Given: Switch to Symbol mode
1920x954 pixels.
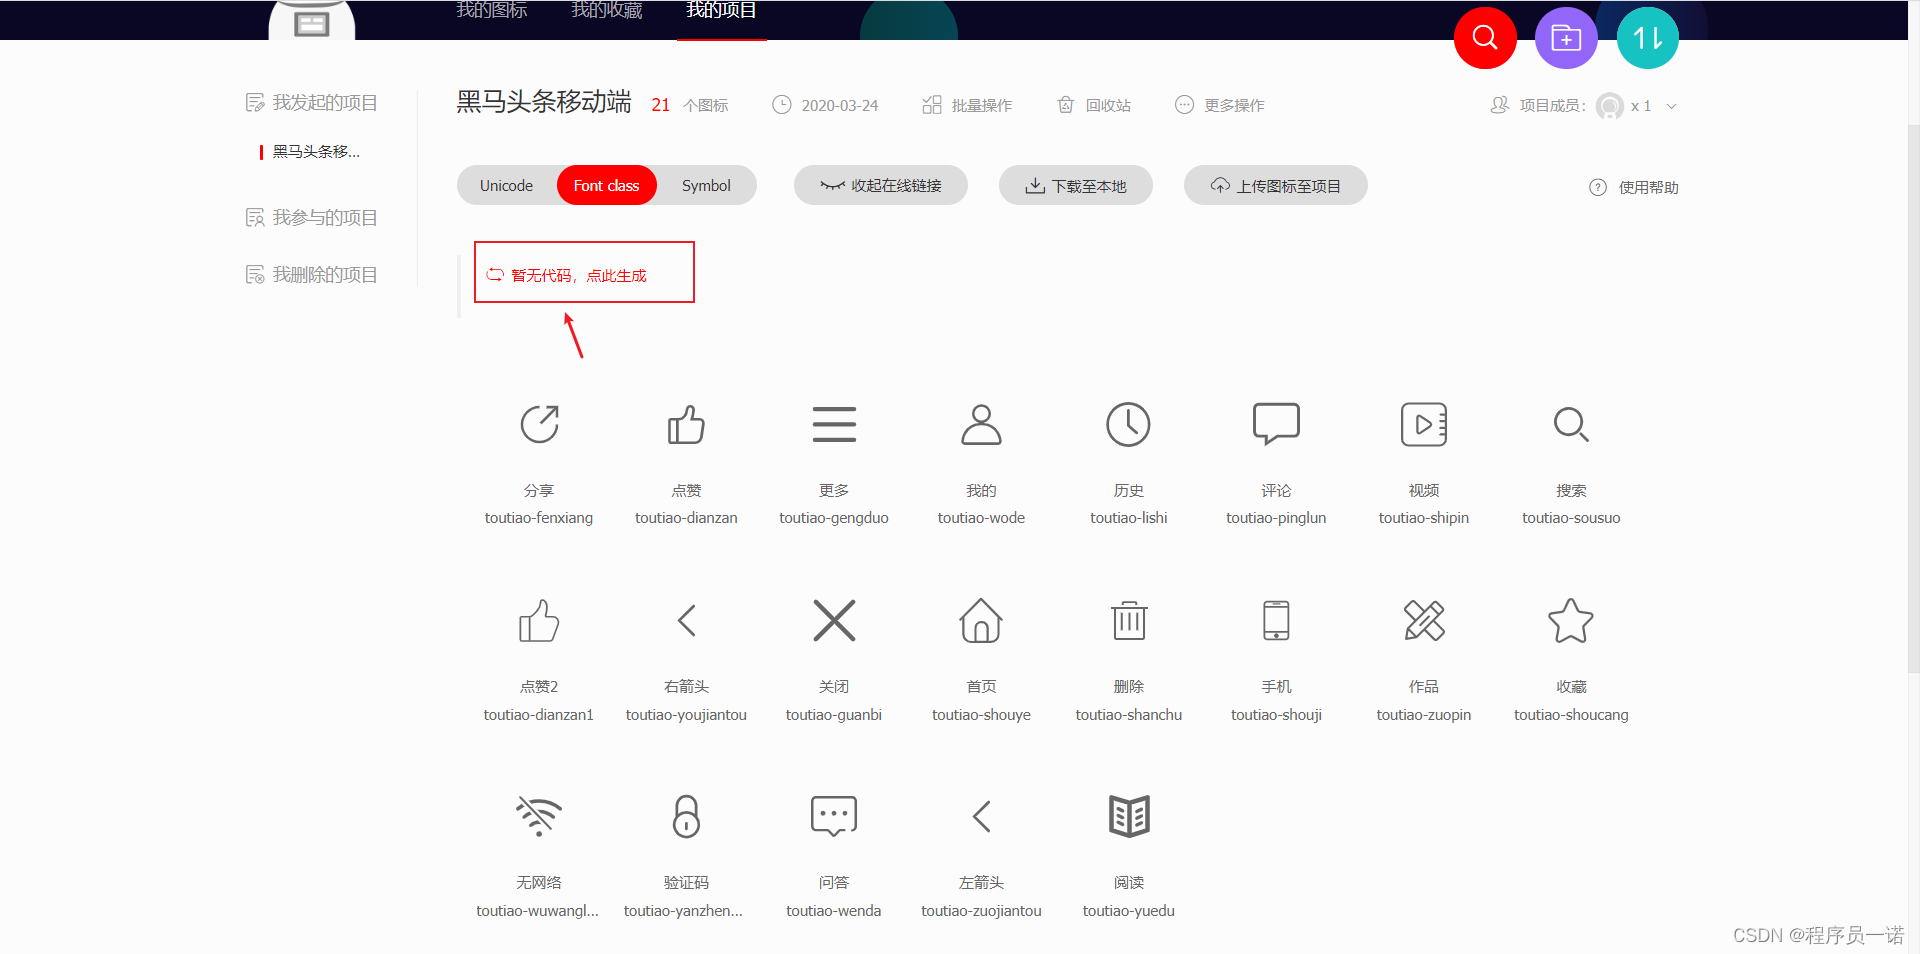Looking at the screenshot, I should (706, 185).
